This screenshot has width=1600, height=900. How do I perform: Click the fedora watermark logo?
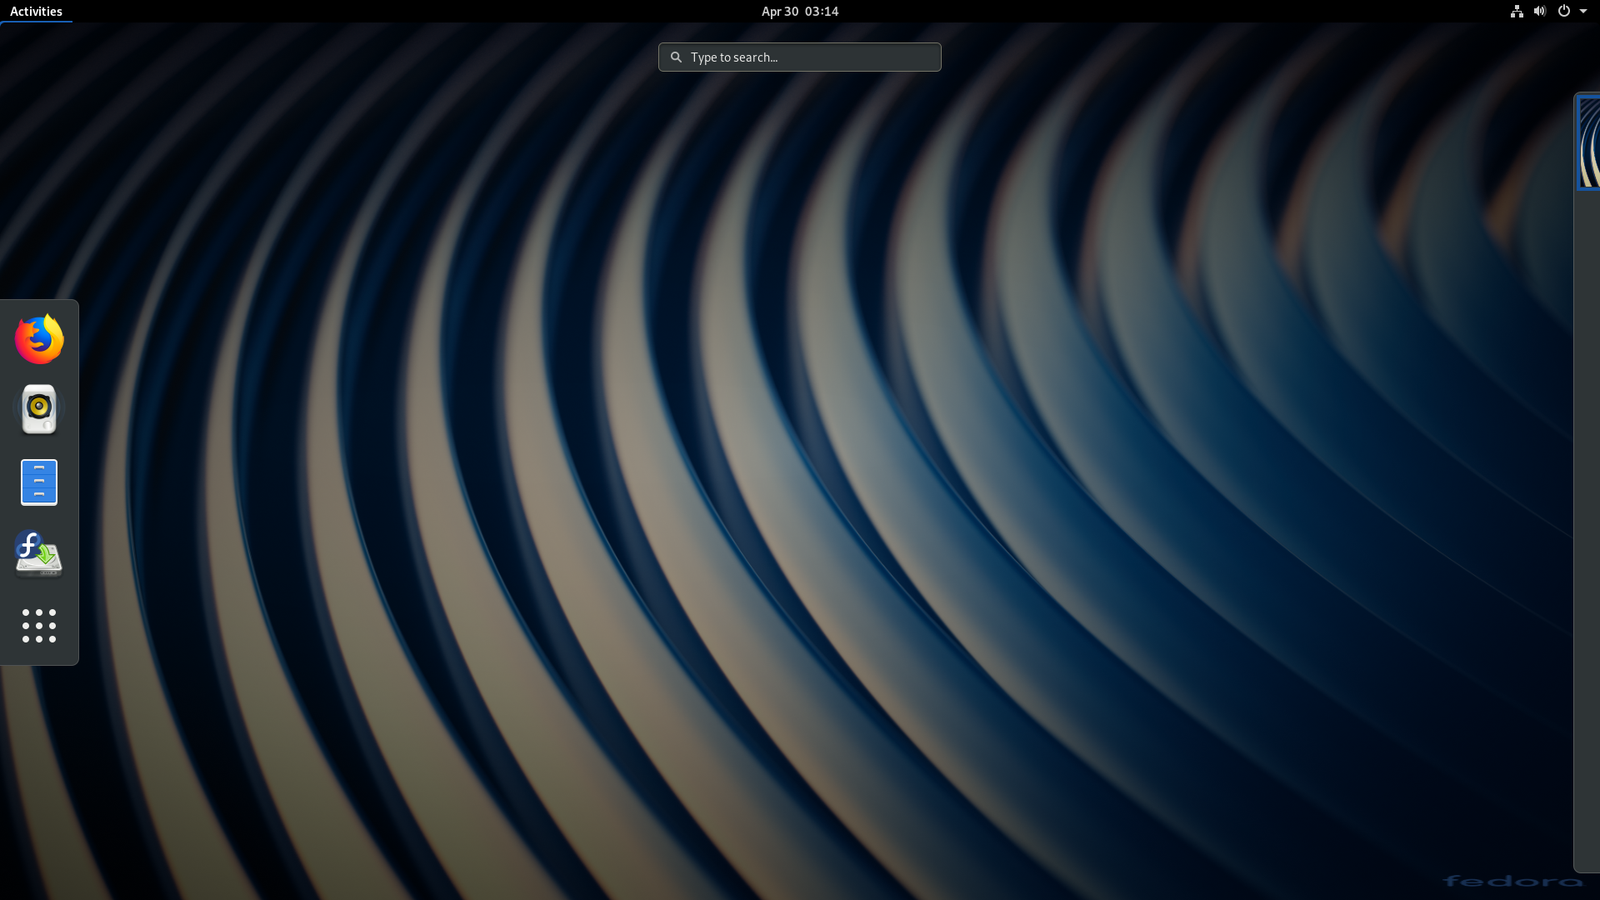click(1512, 880)
